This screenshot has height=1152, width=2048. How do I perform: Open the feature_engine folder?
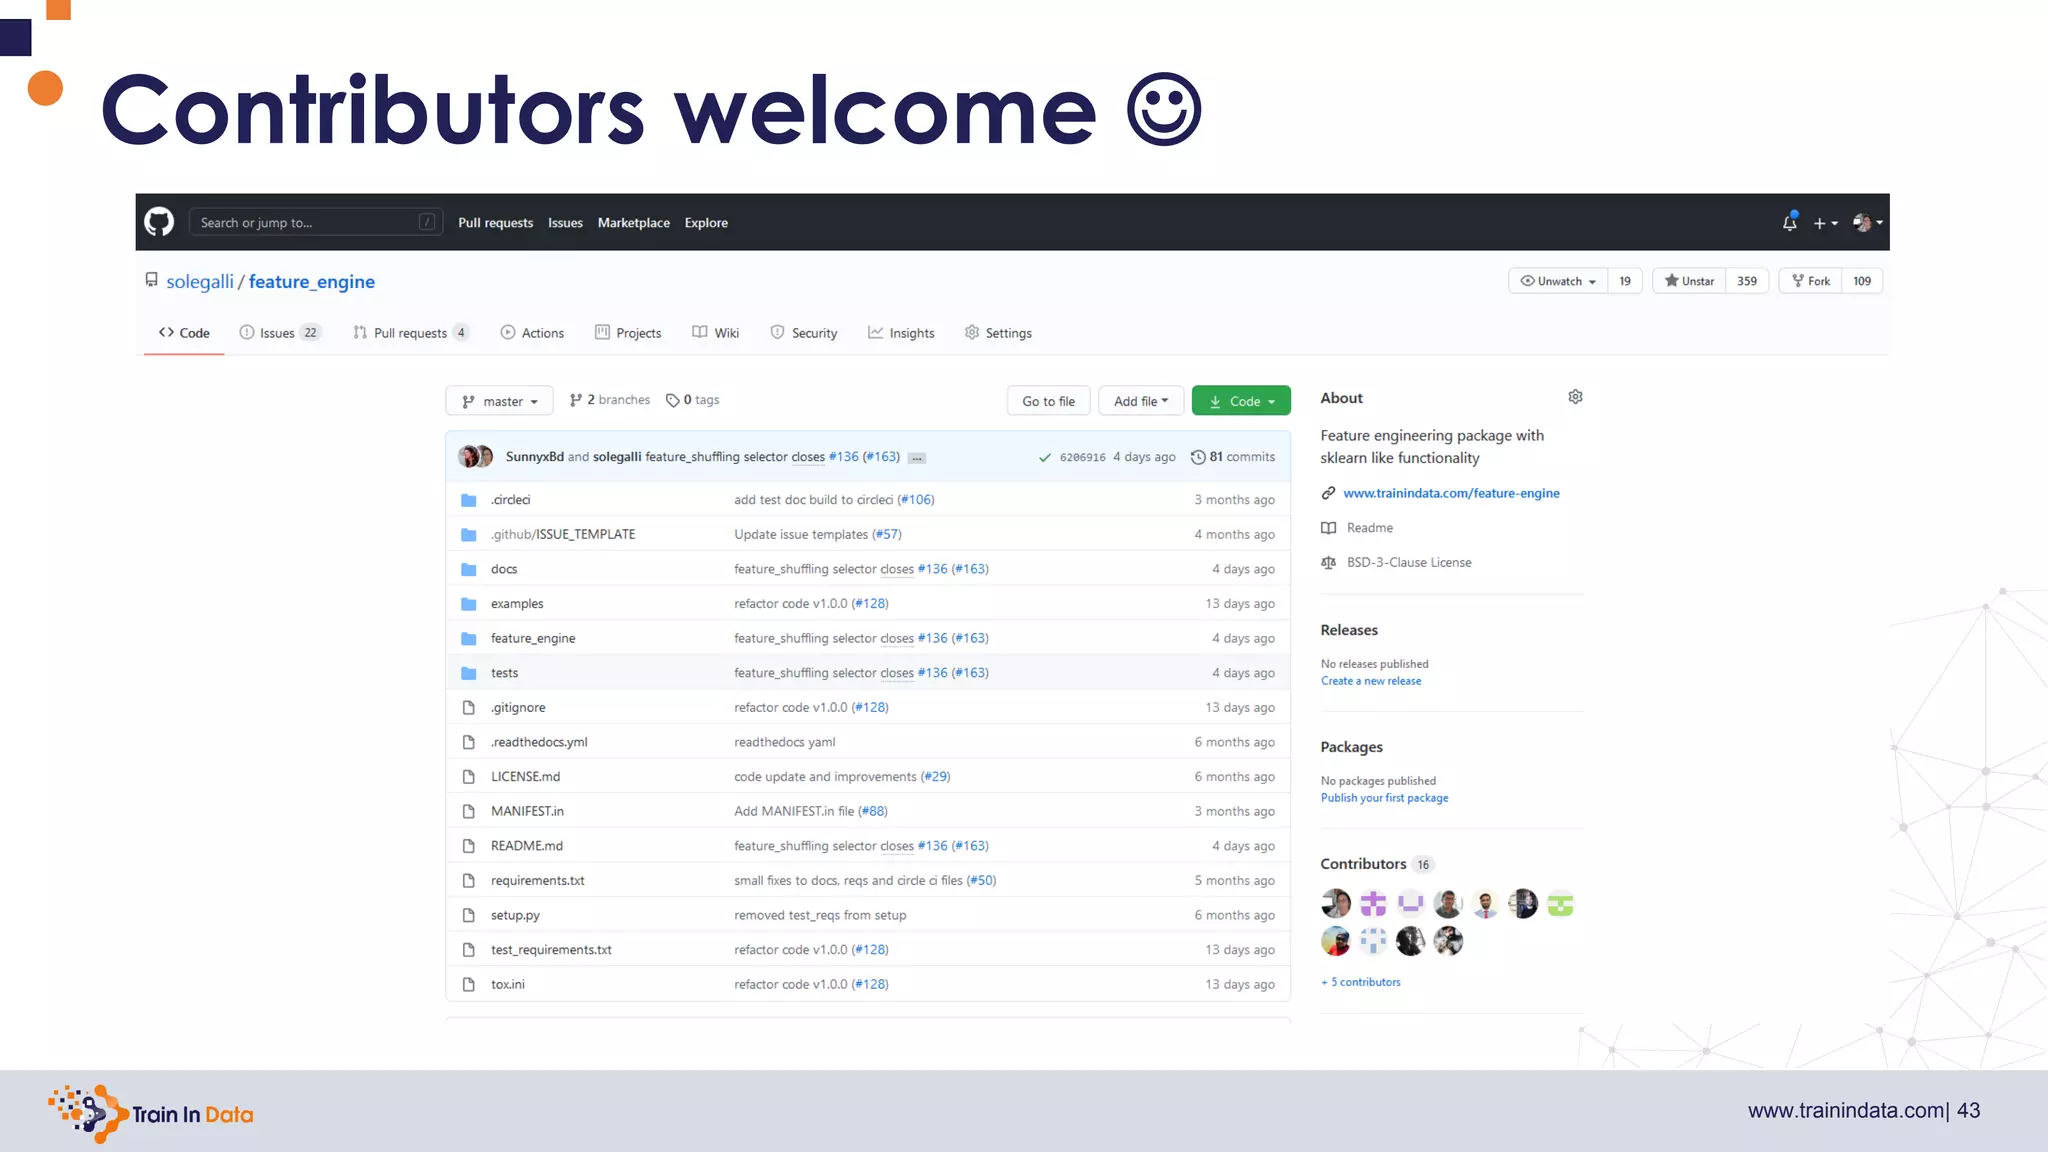tap(533, 639)
